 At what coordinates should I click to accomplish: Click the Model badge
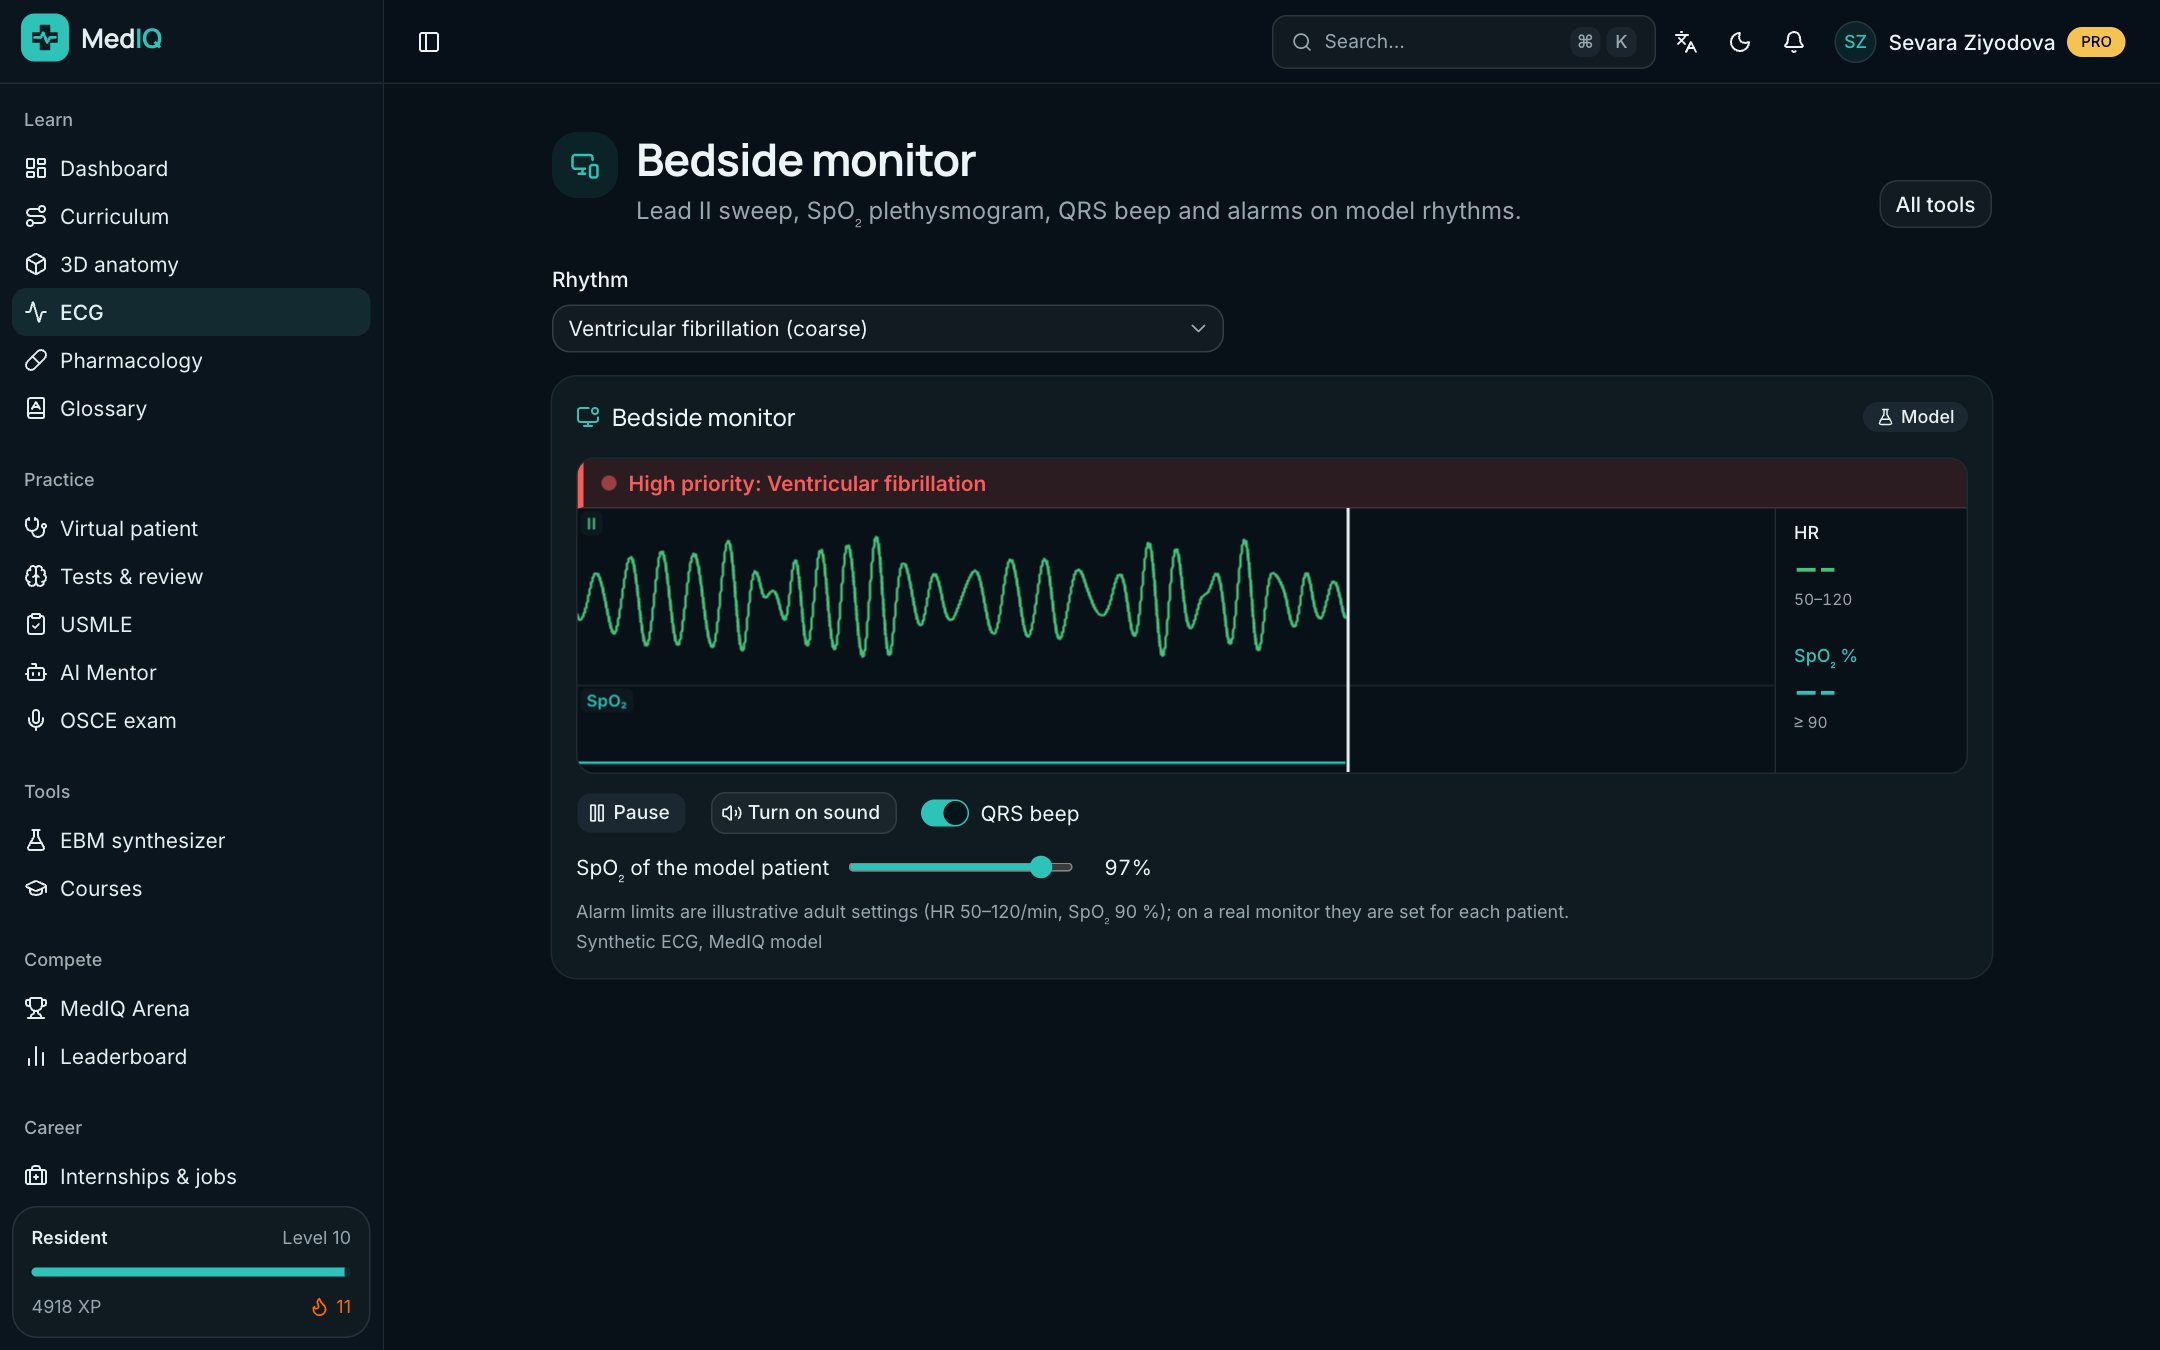(x=1915, y=417)
